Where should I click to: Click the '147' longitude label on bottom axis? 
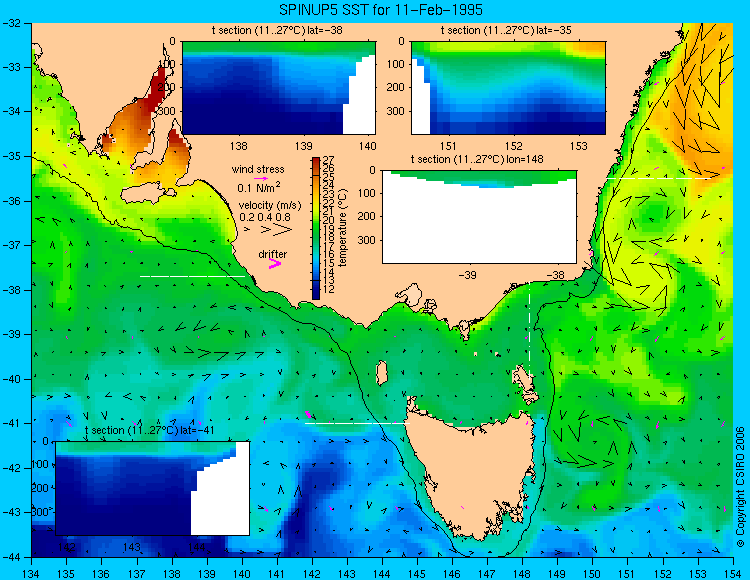point(487,574)
